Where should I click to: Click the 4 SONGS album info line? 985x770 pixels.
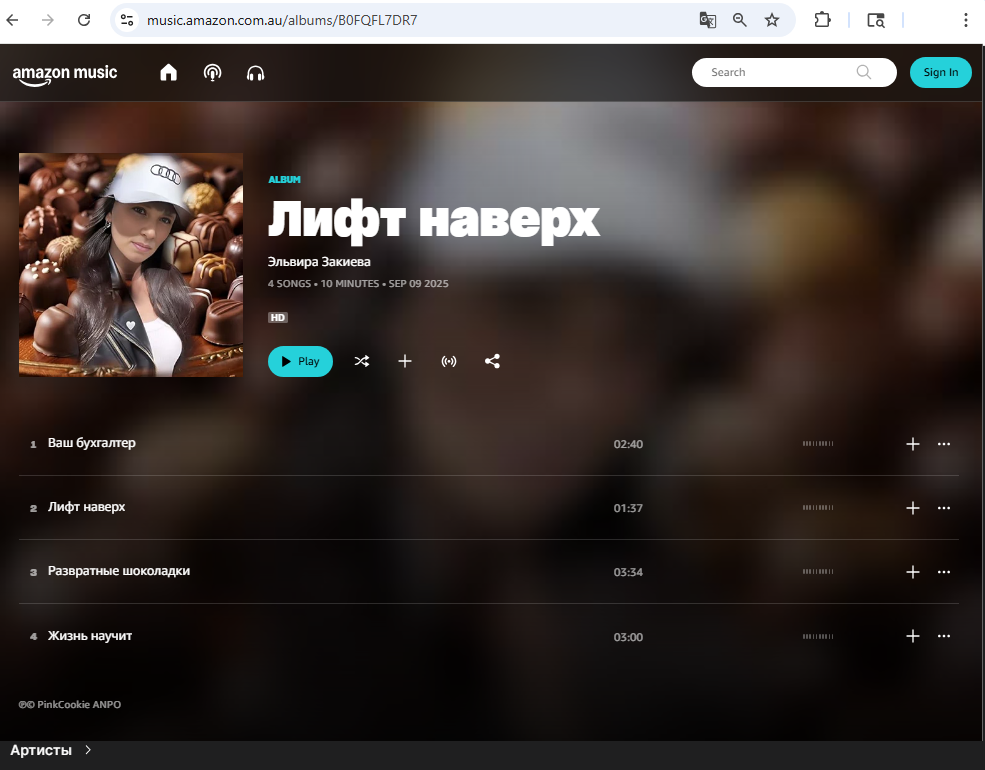(358, 284)
